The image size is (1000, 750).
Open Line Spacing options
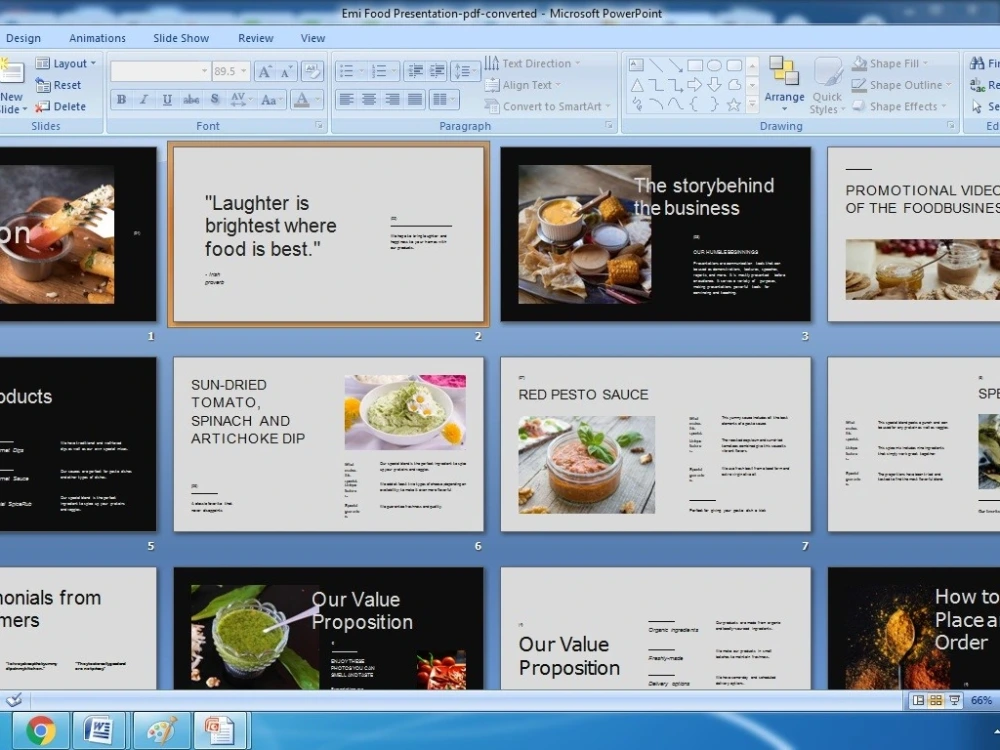pyautogui.click(x=465, y=71)
